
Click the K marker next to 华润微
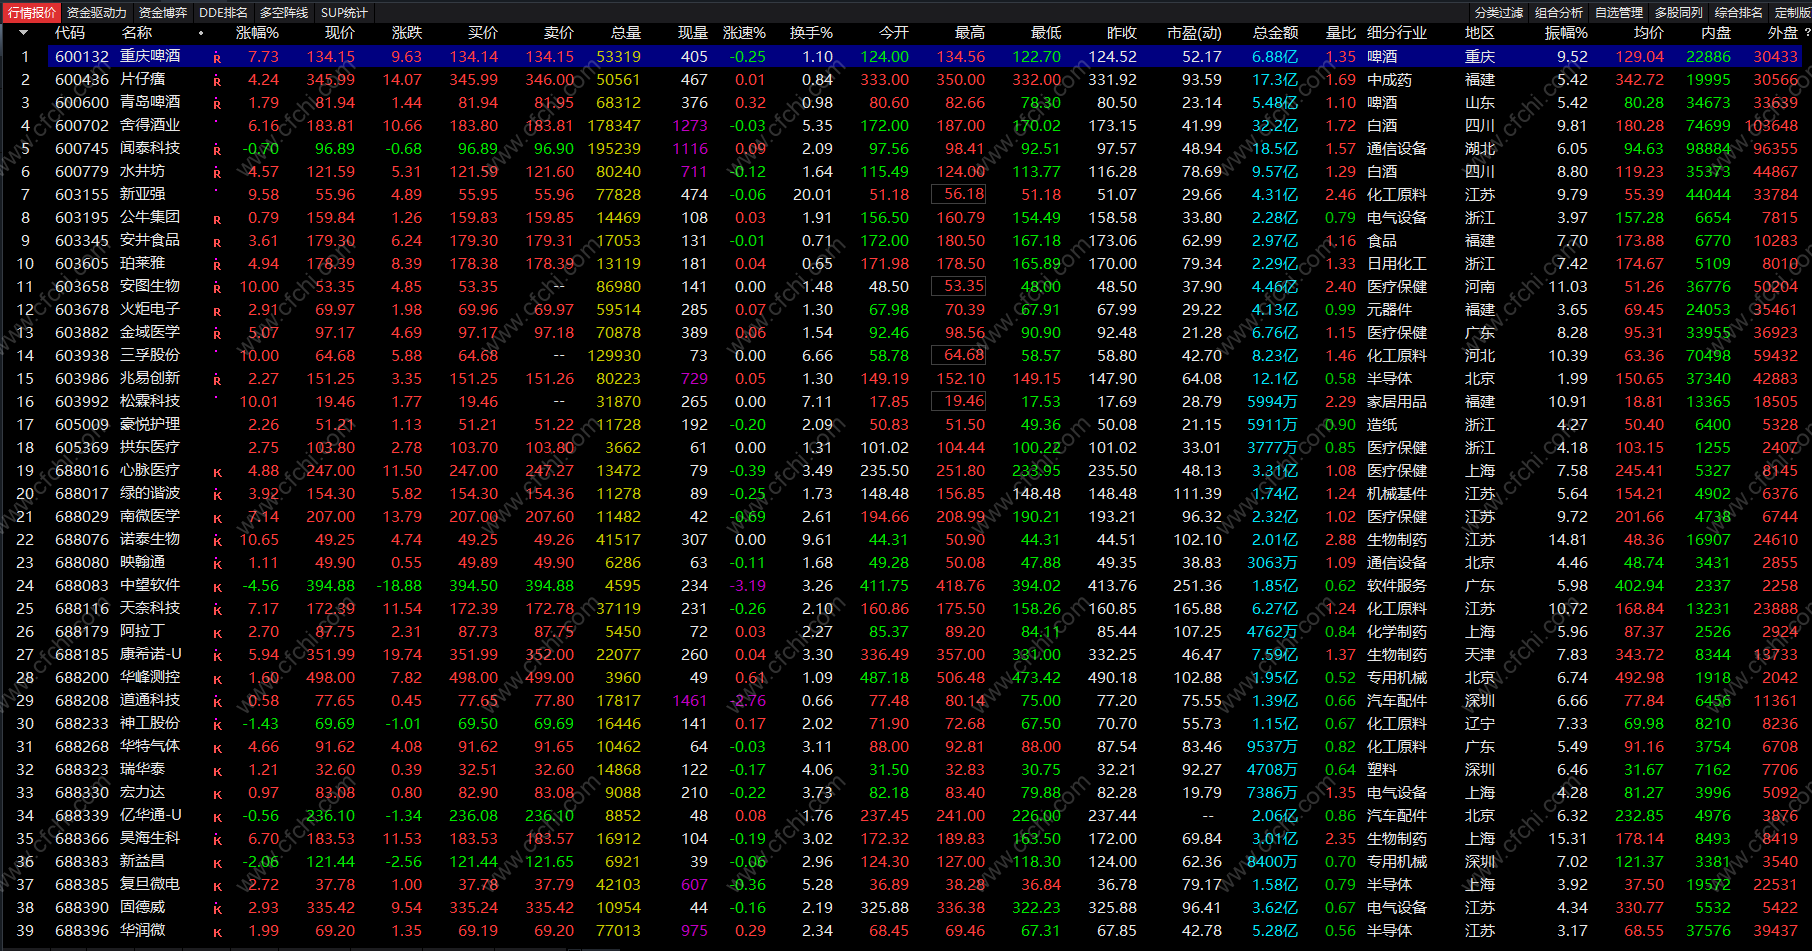tap(217, 932)
